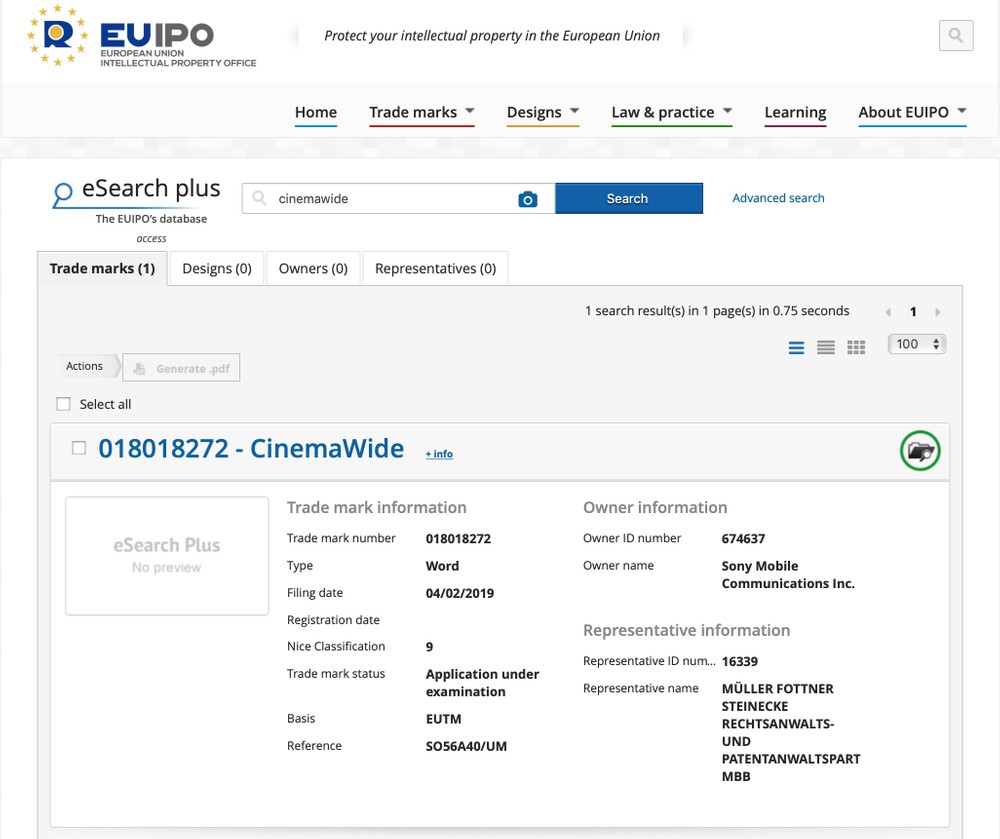Check the 018018272 CinemaWide result checkbox
Viewport: 1000px width, 839px height.
pos(78,448)
